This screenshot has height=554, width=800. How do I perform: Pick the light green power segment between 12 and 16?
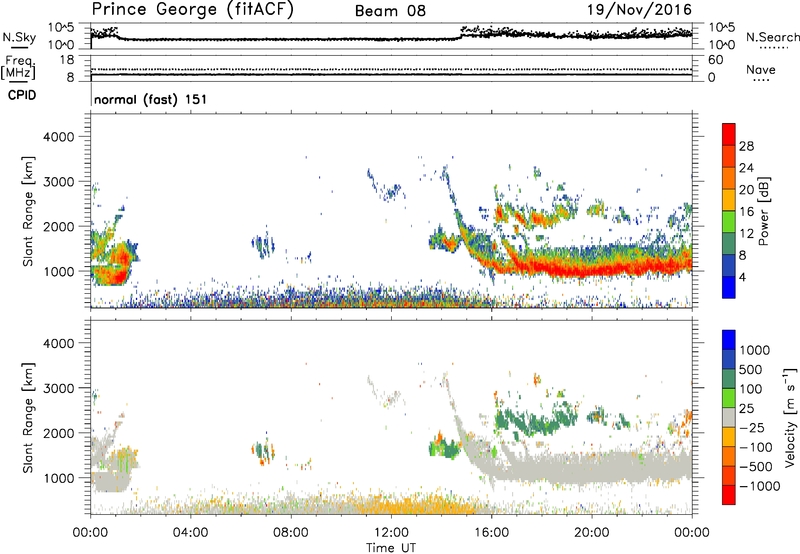coord(729,222)
